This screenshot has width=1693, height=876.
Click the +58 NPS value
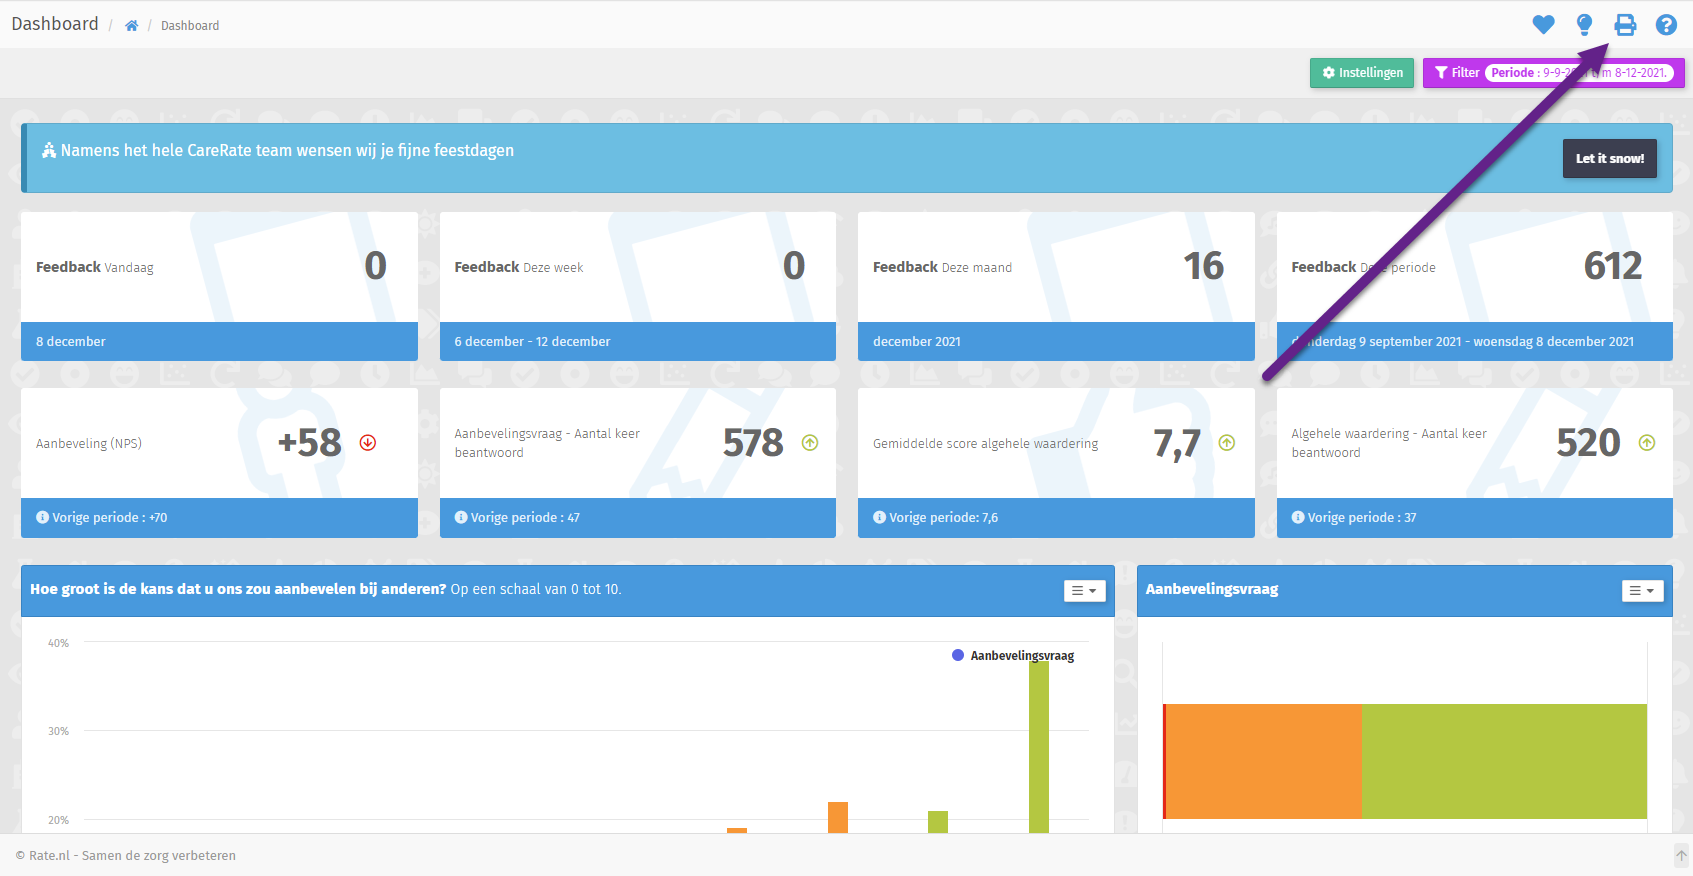click(310, 443)
